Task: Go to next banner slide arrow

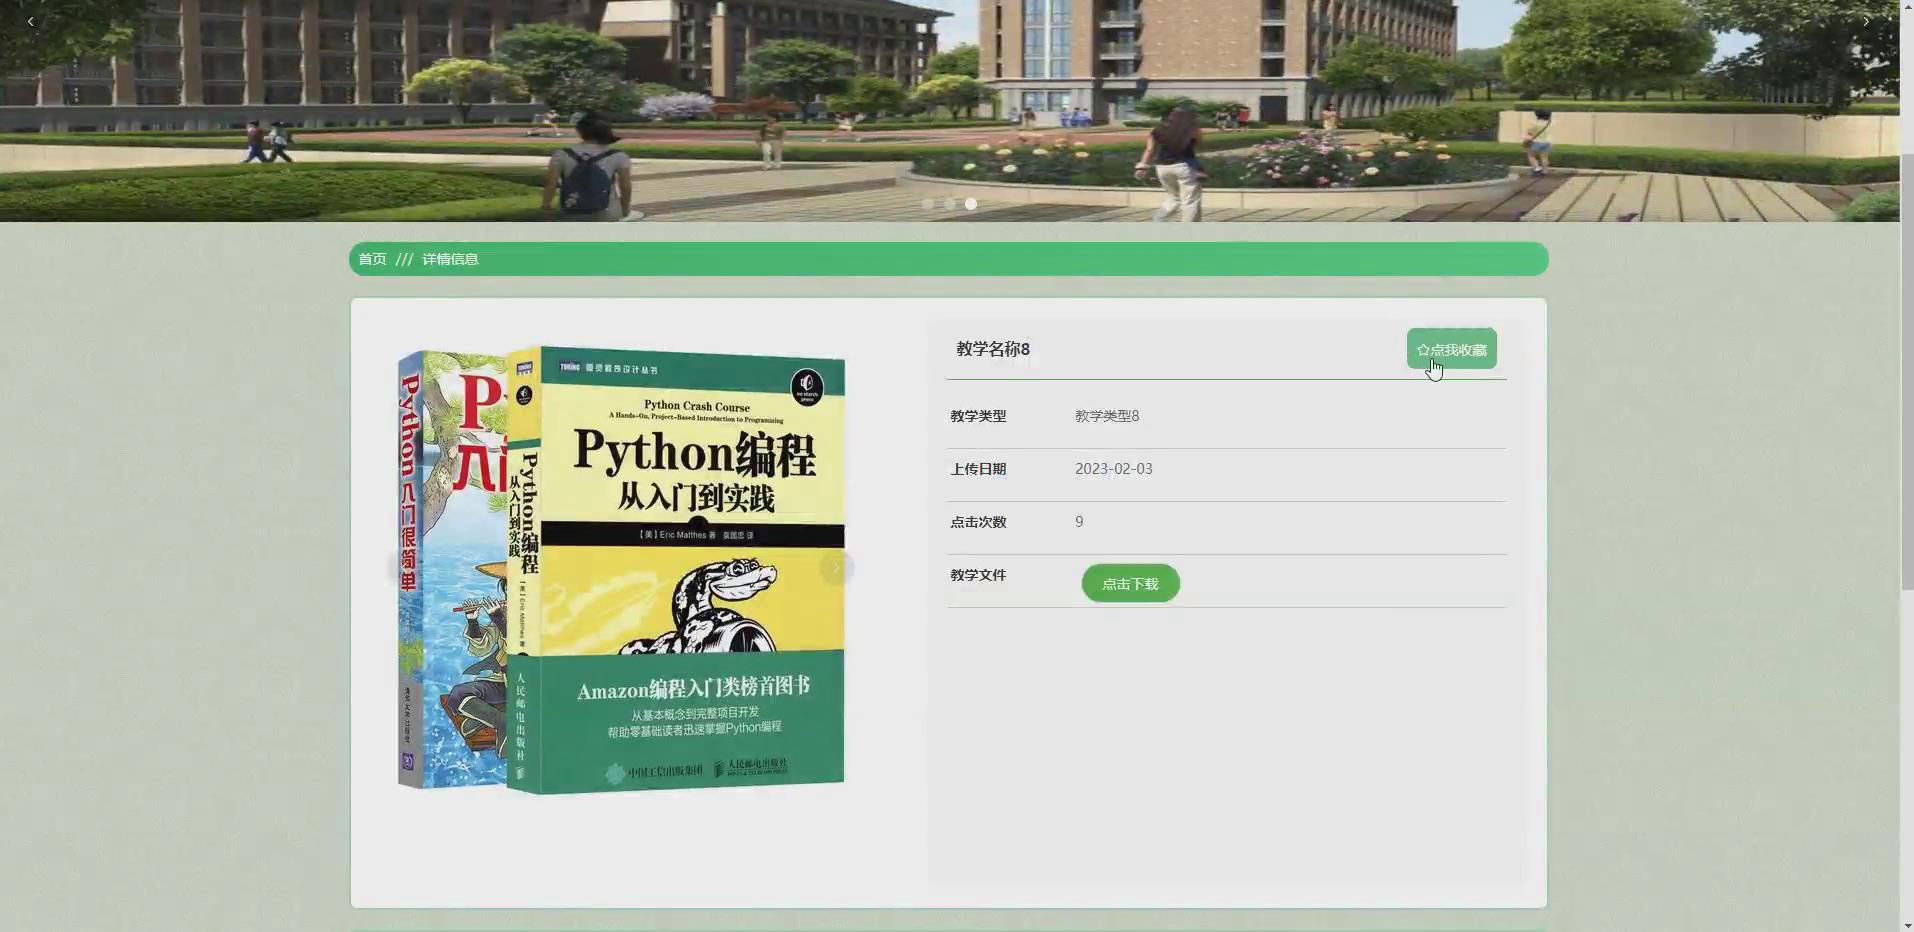Action: 1866,21
